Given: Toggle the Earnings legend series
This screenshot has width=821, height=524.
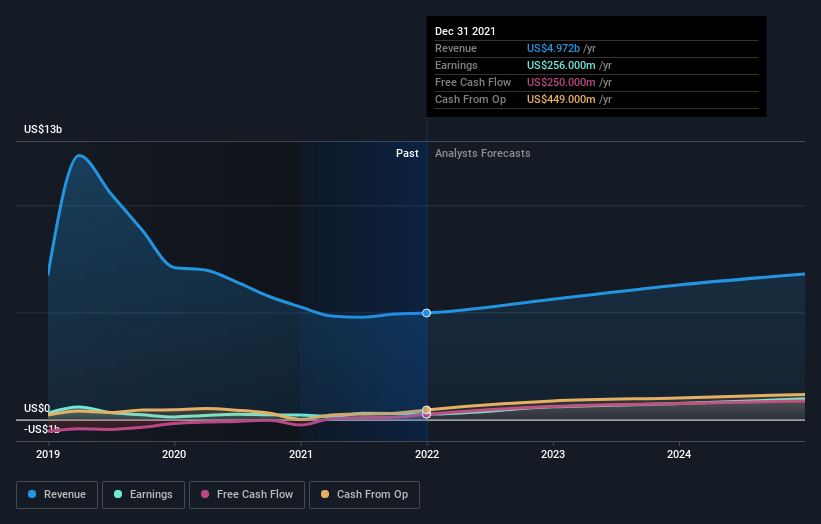Looking at the screenshot, I should coord(143,495).
